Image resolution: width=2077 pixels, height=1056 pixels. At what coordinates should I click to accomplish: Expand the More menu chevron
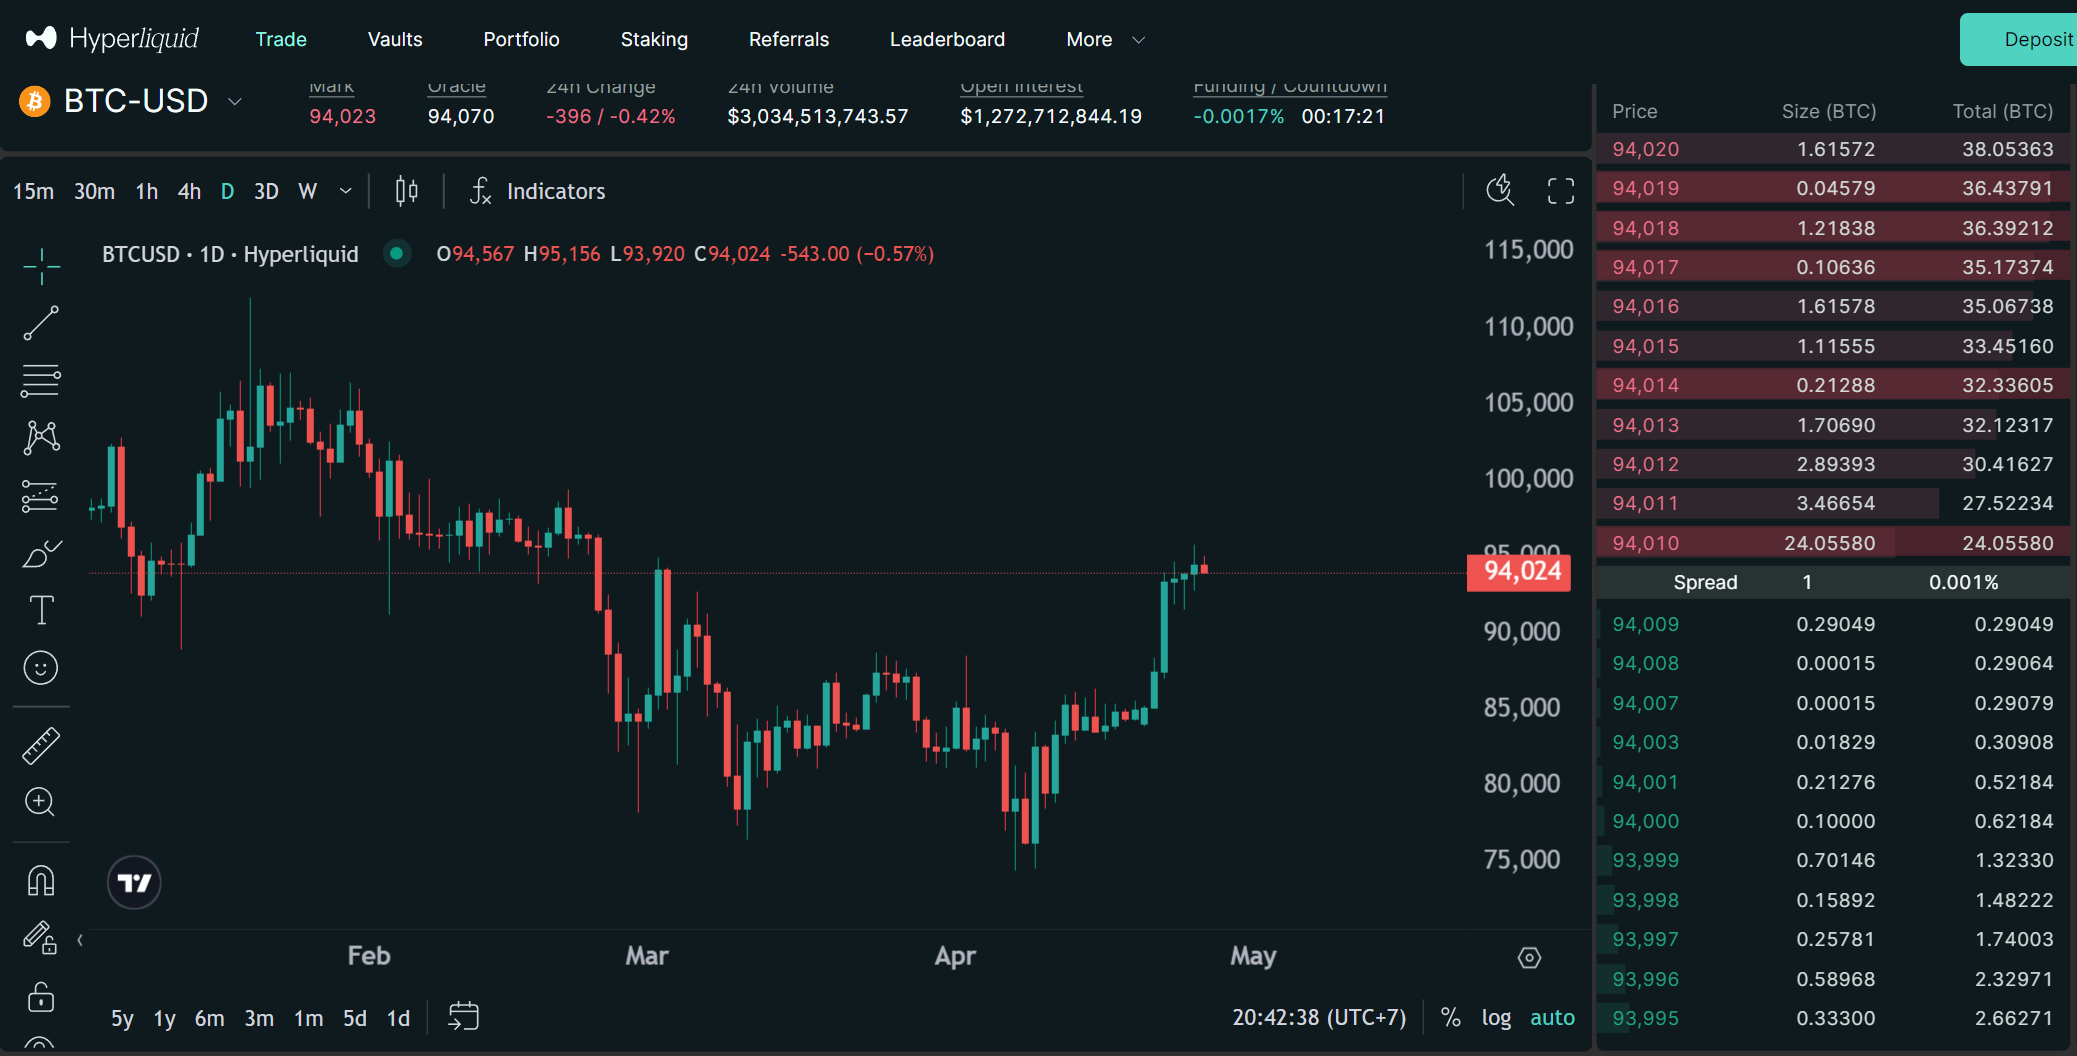1138,40
